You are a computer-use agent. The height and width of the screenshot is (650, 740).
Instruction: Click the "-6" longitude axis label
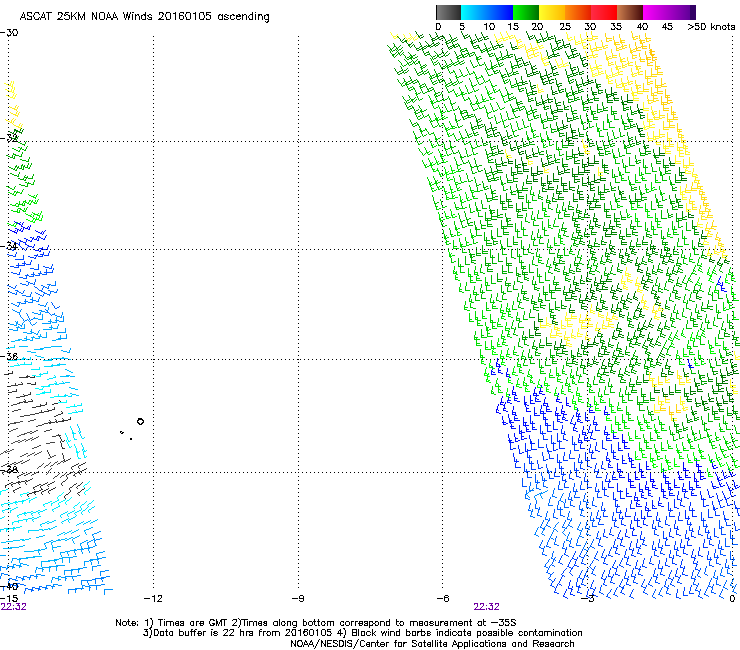(x=443, y=599)
